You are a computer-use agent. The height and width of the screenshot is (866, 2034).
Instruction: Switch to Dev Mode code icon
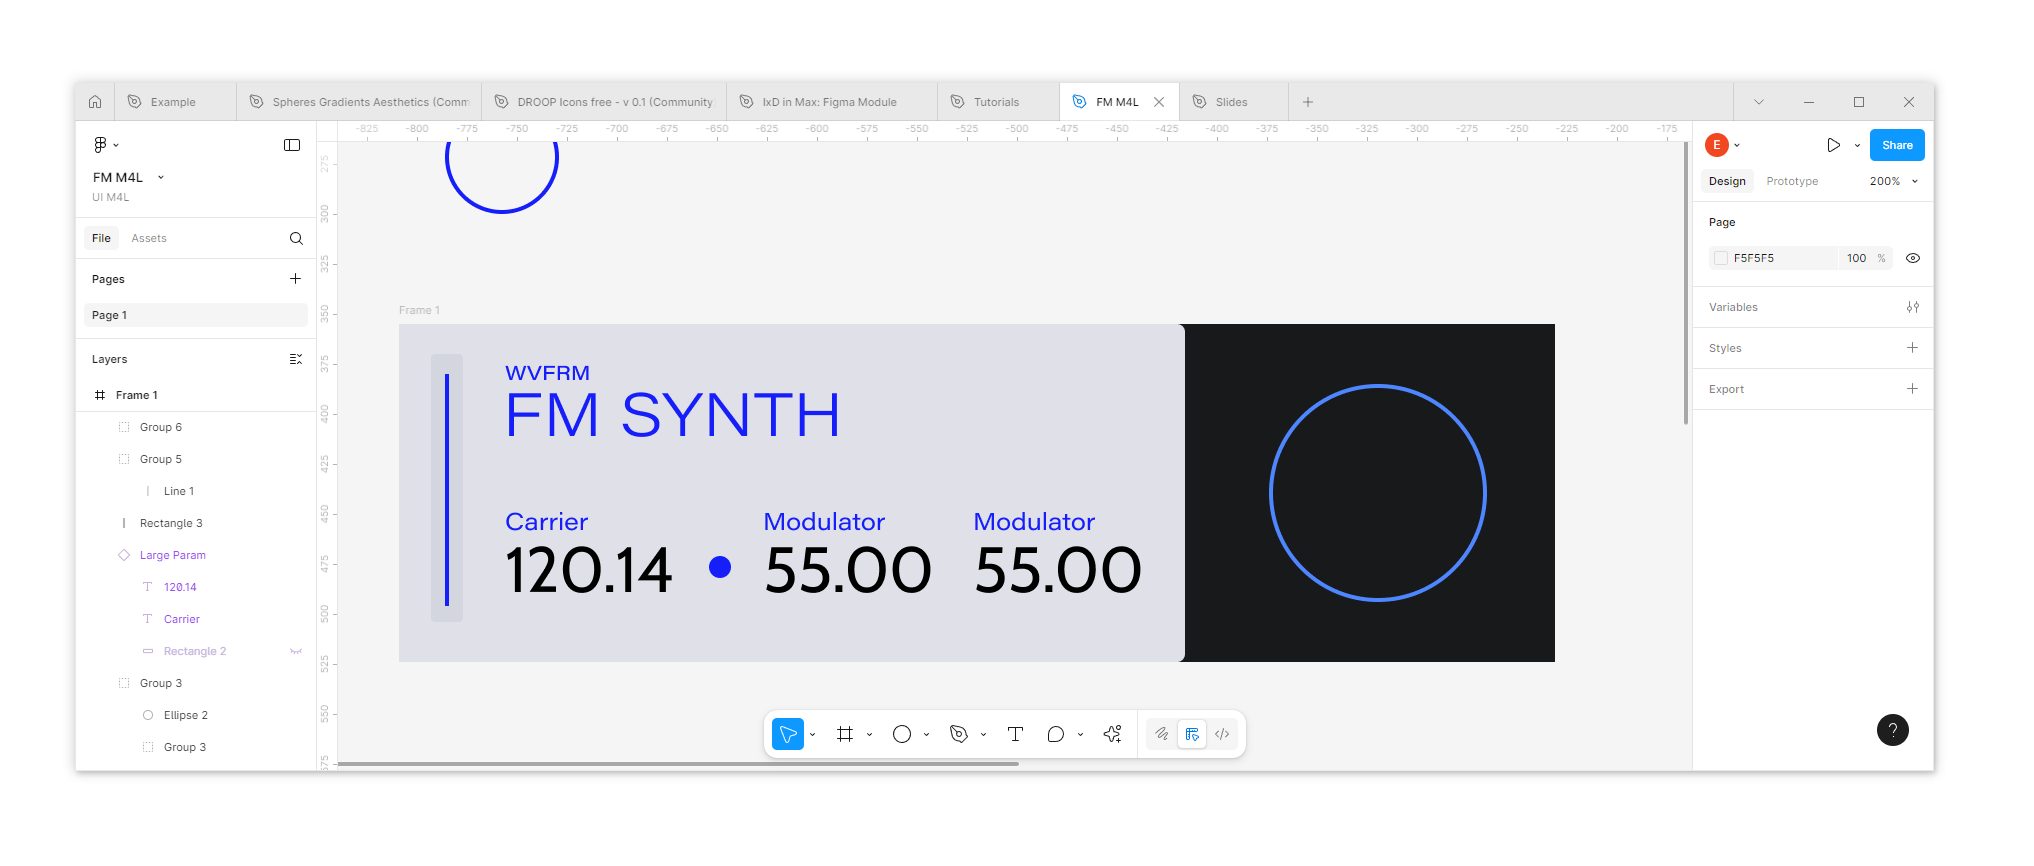[1222, 735]
